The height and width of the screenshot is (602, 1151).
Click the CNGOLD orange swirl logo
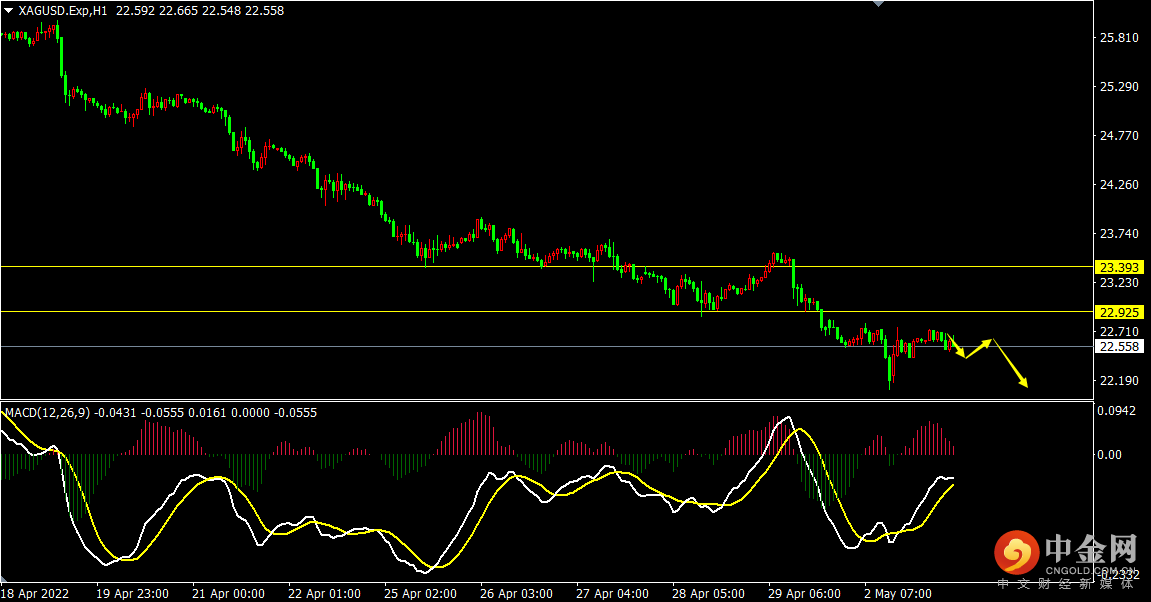coord(1017,552)
